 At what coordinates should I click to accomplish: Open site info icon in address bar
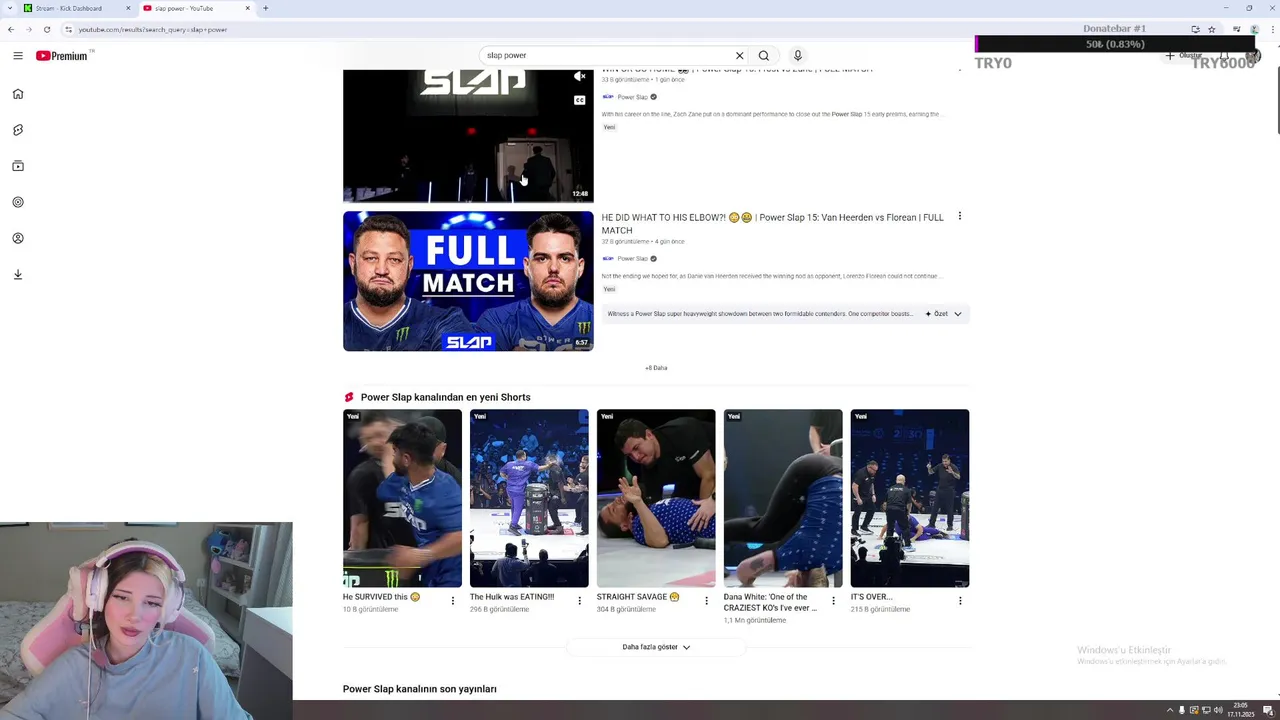point(68,29)
